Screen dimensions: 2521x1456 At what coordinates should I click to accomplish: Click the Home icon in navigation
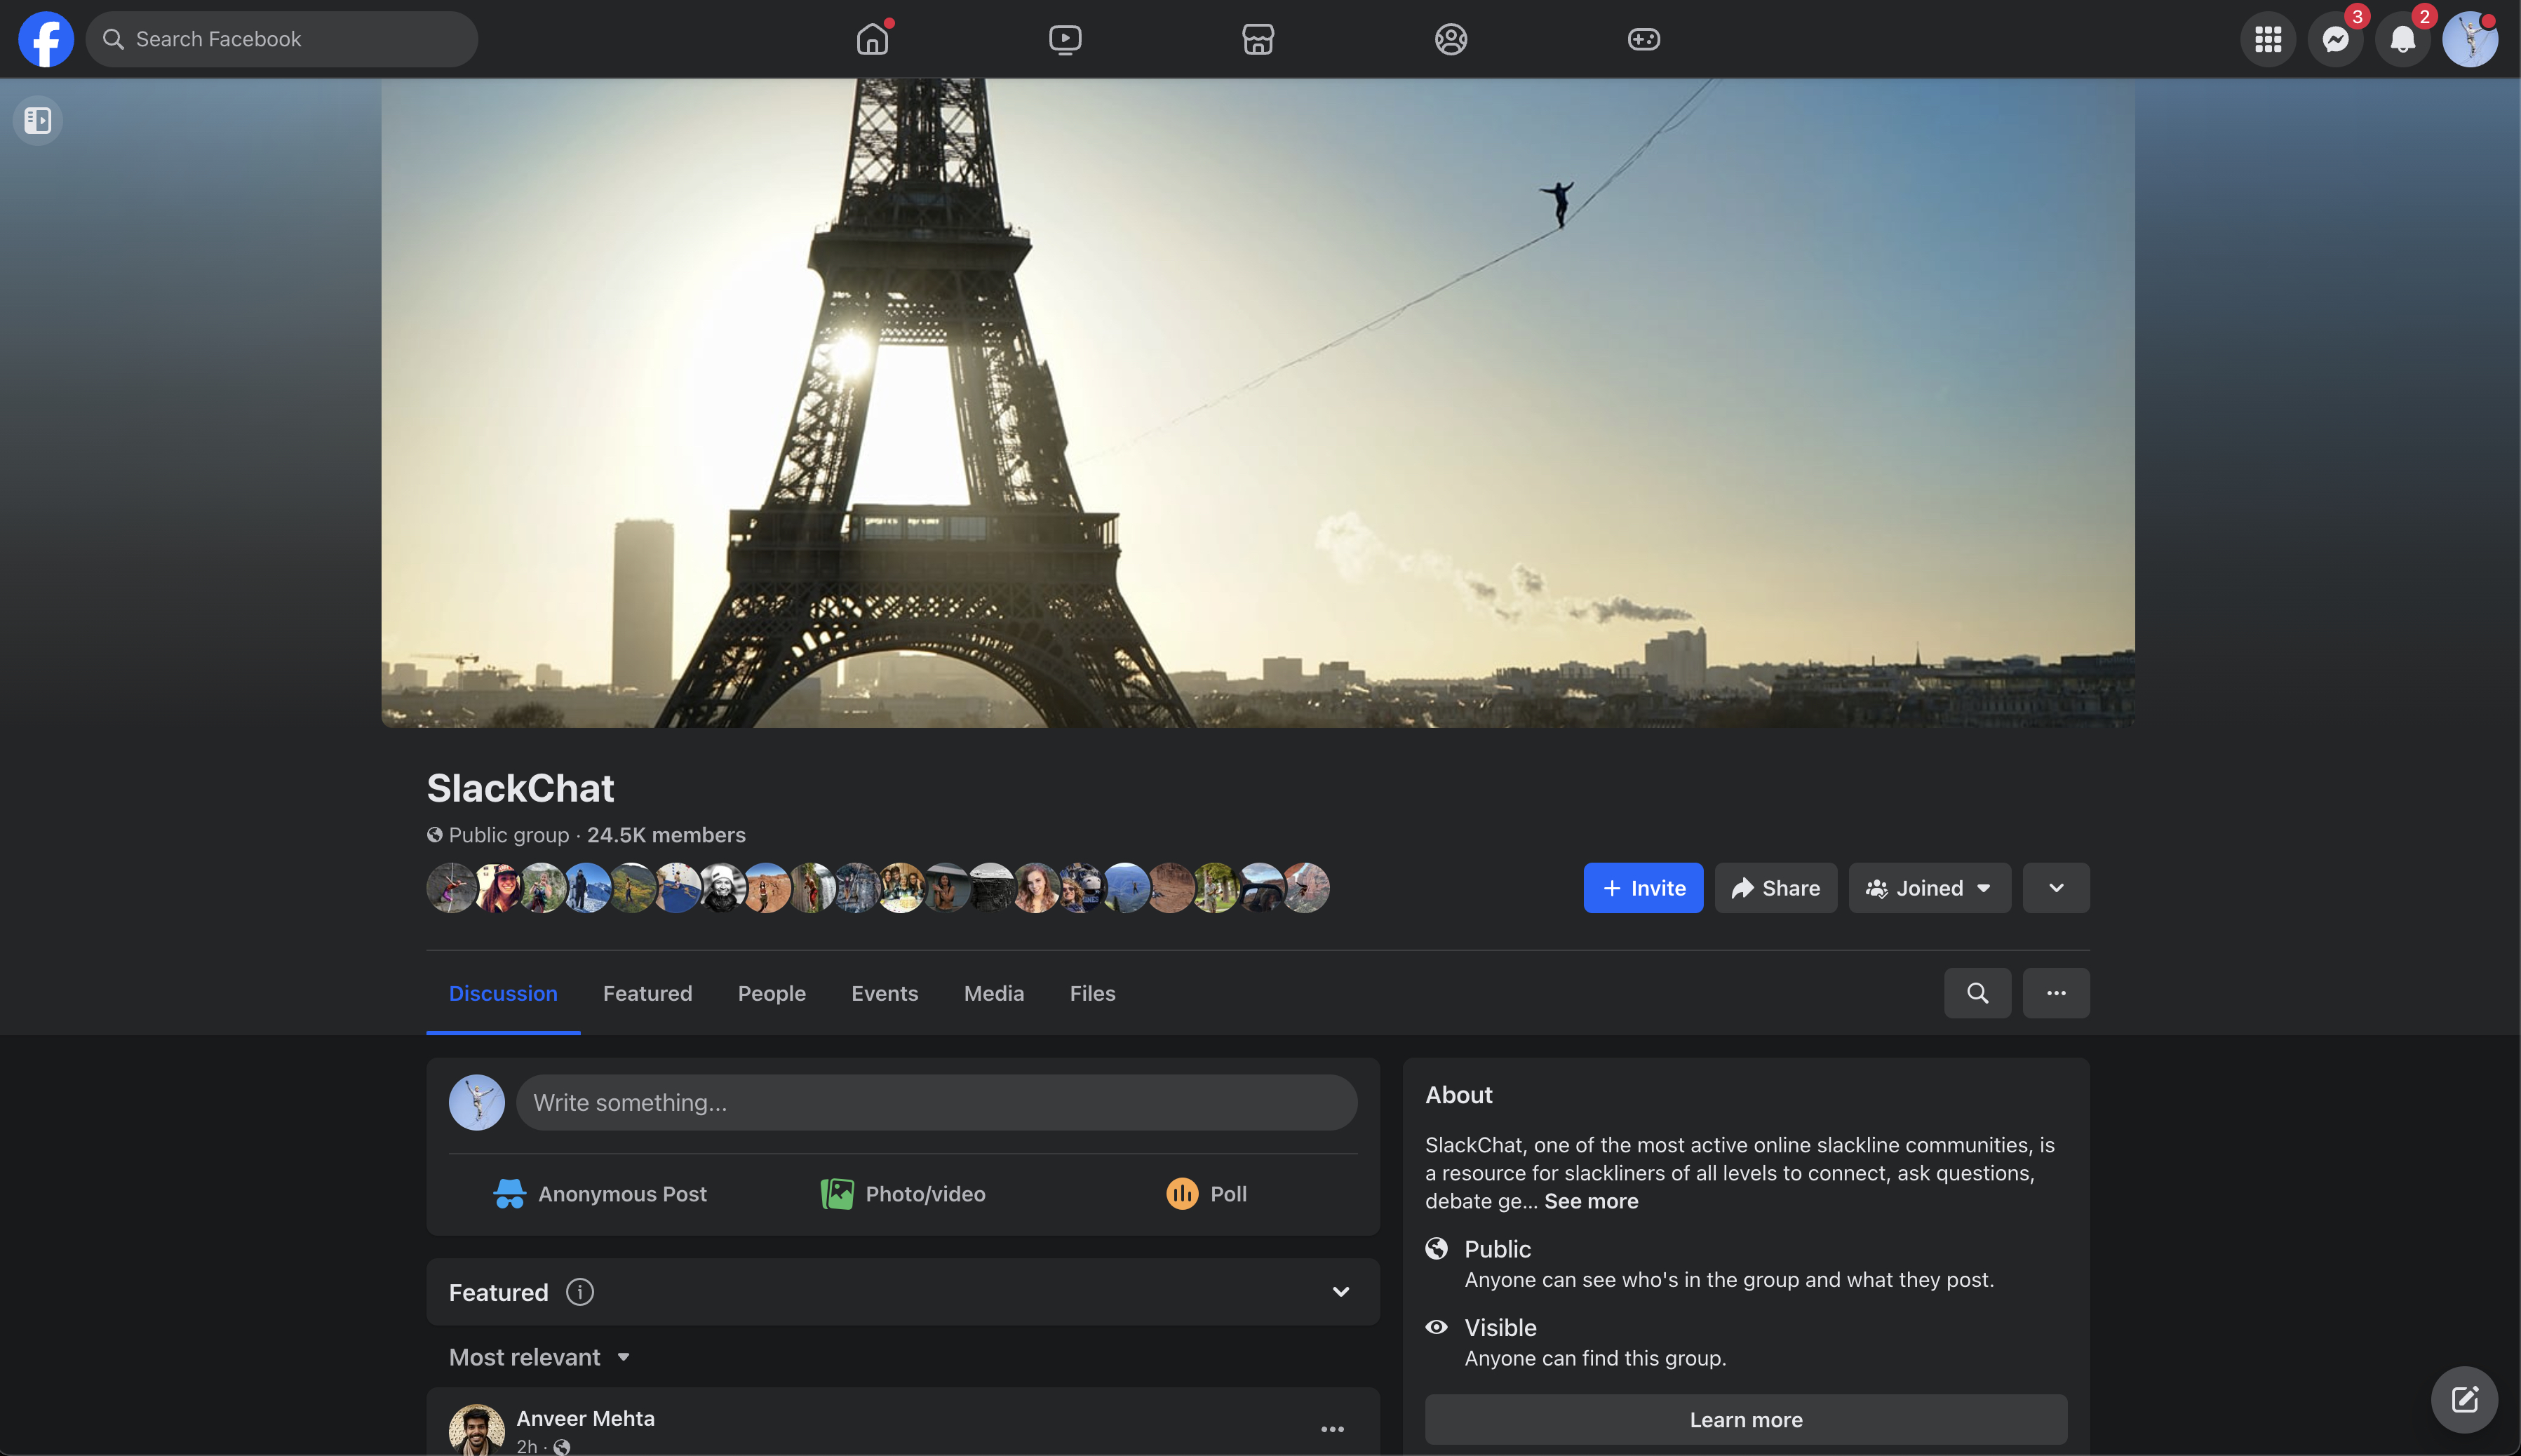click(x=872, y=39)
